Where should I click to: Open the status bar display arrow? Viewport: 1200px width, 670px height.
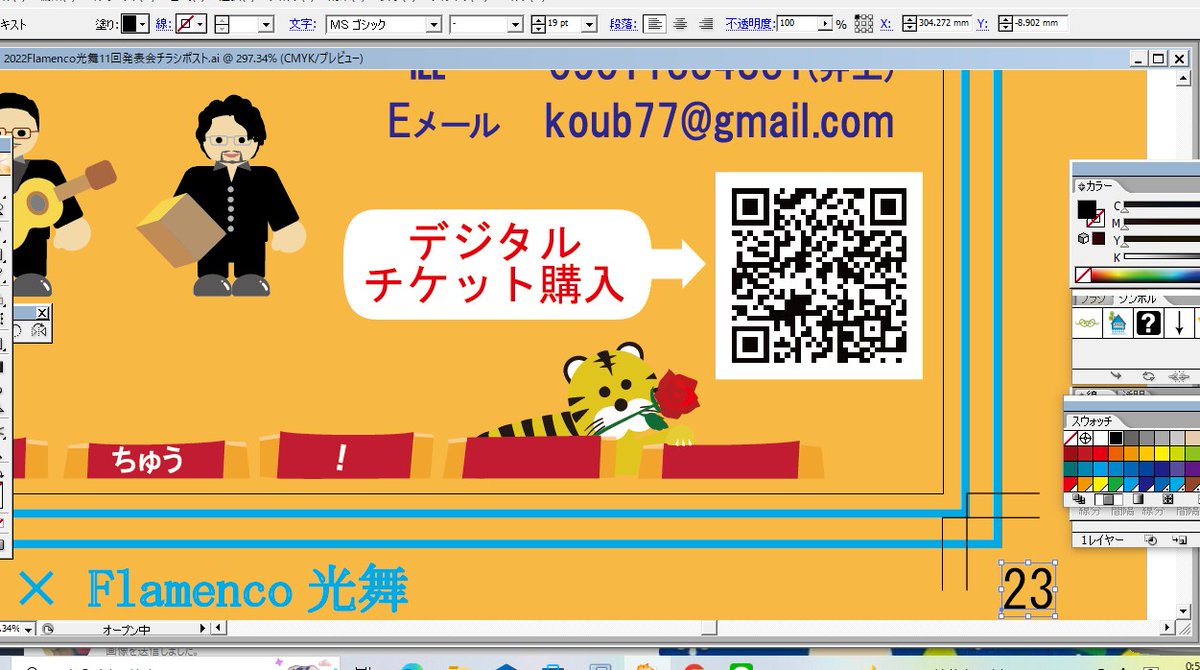204,629
